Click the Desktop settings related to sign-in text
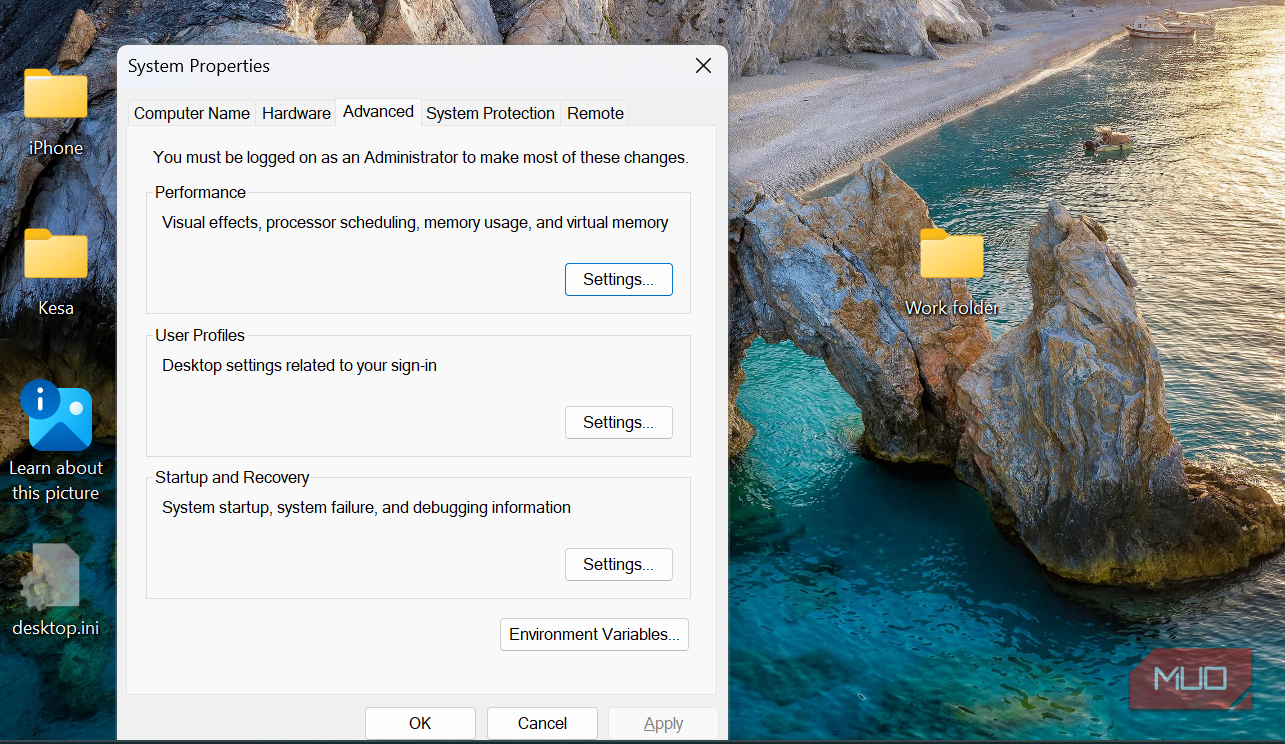This screenshot has width=1285, height=744. coord(300,366)
